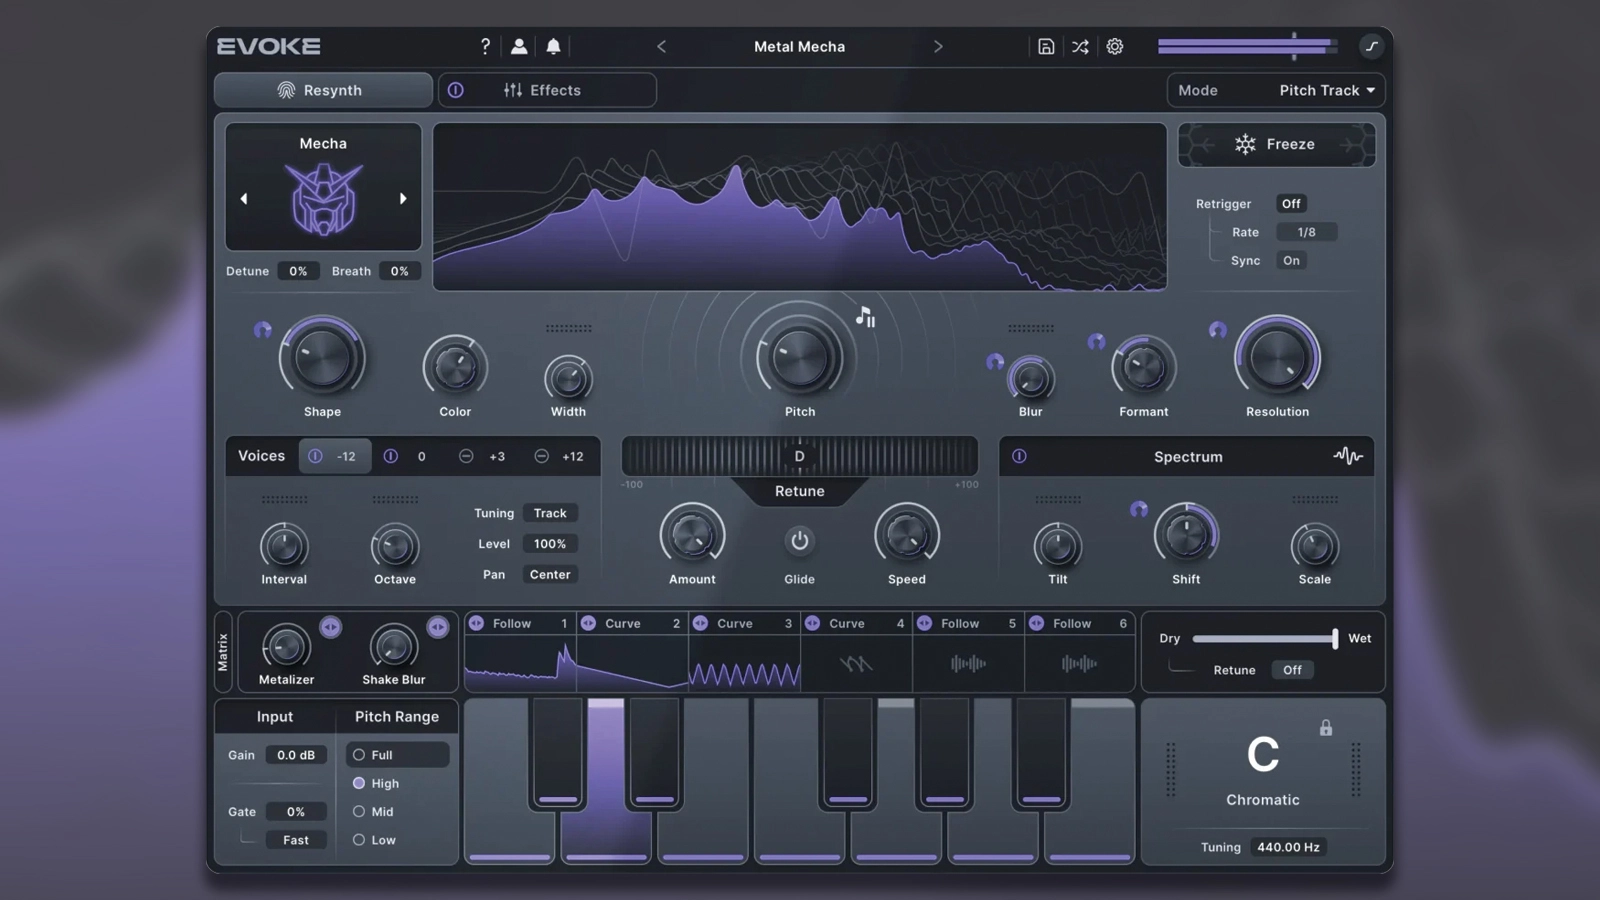Click the Spectrum waveform icon
This screenshot has width=1600, height=900.
[1347, 456]
